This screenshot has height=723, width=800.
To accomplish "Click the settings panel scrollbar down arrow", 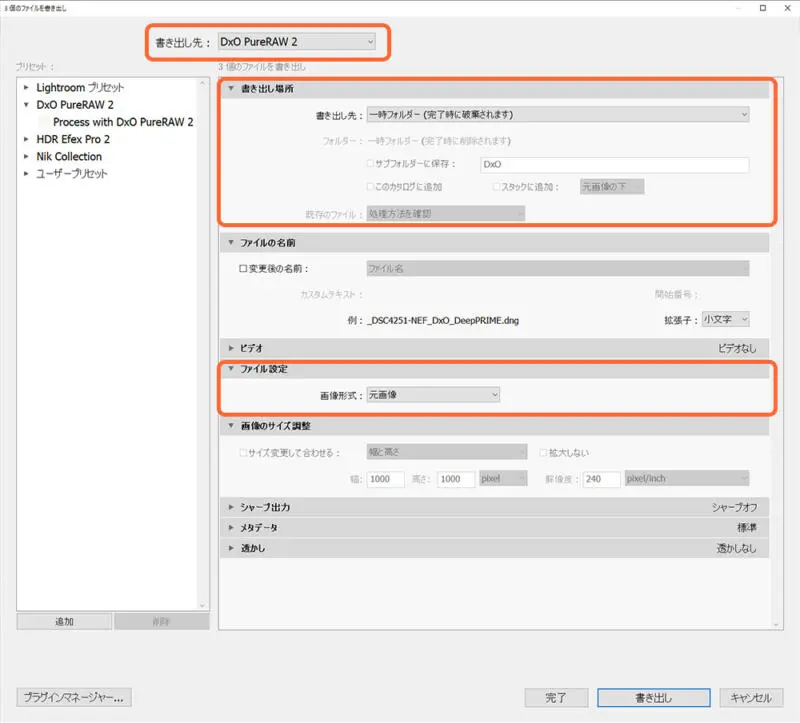I will [776, 625].
